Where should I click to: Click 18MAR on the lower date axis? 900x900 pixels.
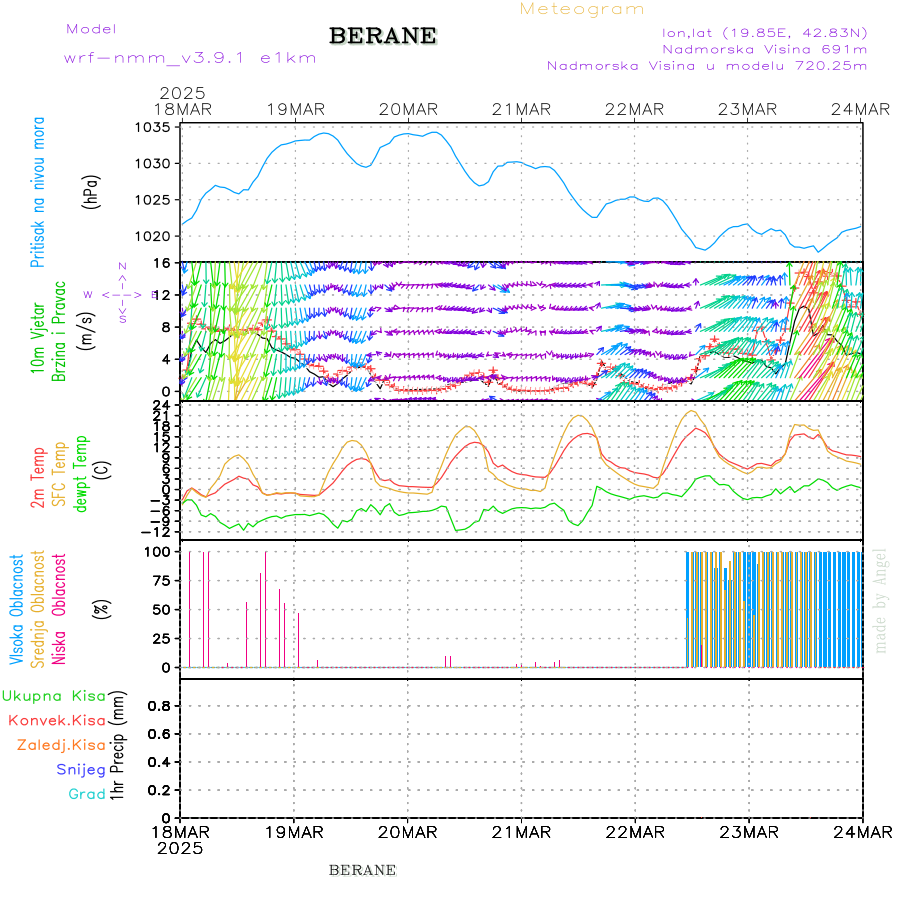tap(180, 832)
